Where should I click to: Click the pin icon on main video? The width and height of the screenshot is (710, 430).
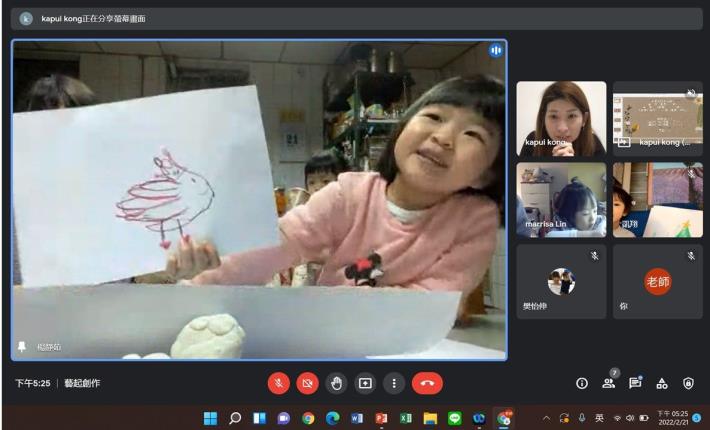pos(22,346)
